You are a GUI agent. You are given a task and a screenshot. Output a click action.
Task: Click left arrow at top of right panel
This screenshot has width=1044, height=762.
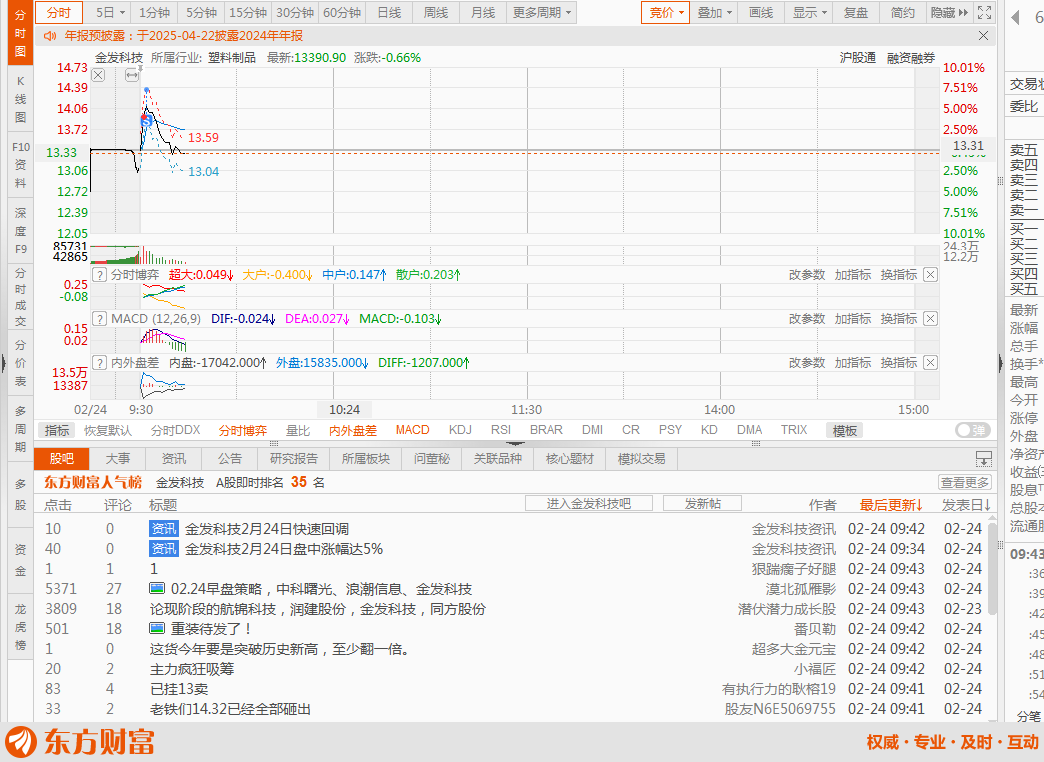tap(1015, 18)
